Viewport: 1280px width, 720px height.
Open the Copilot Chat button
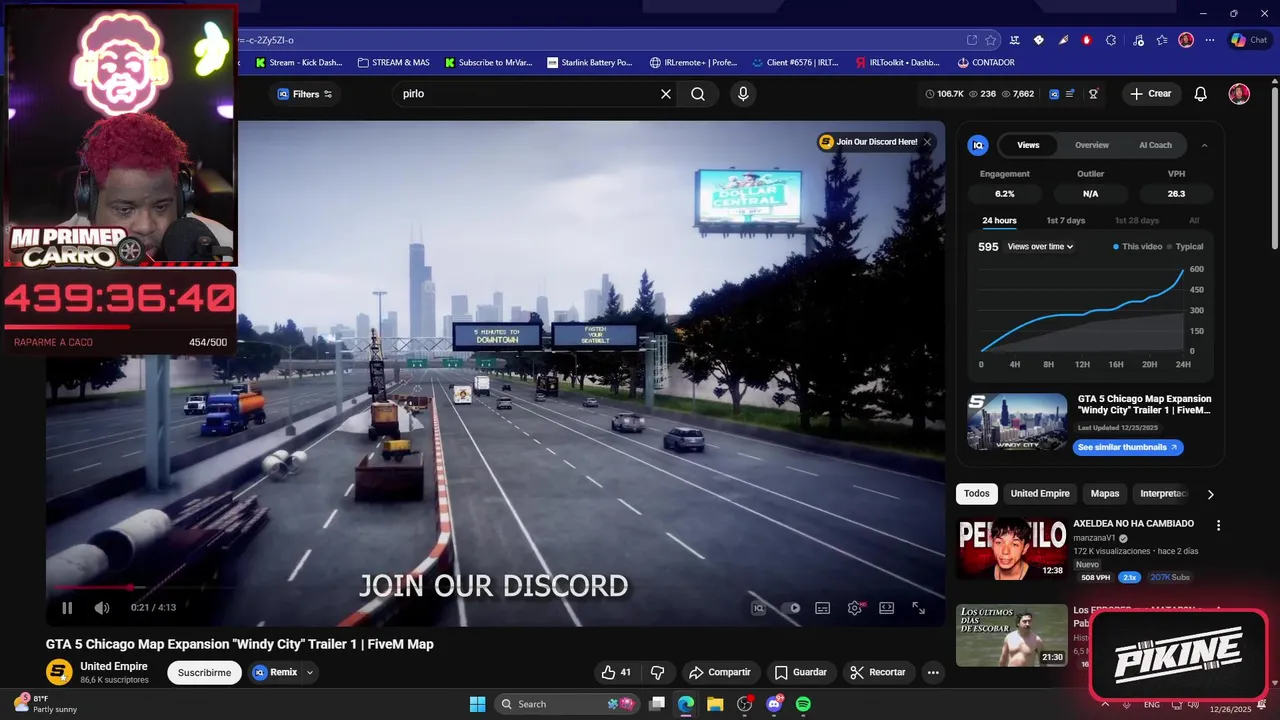tap(1249, 40)
